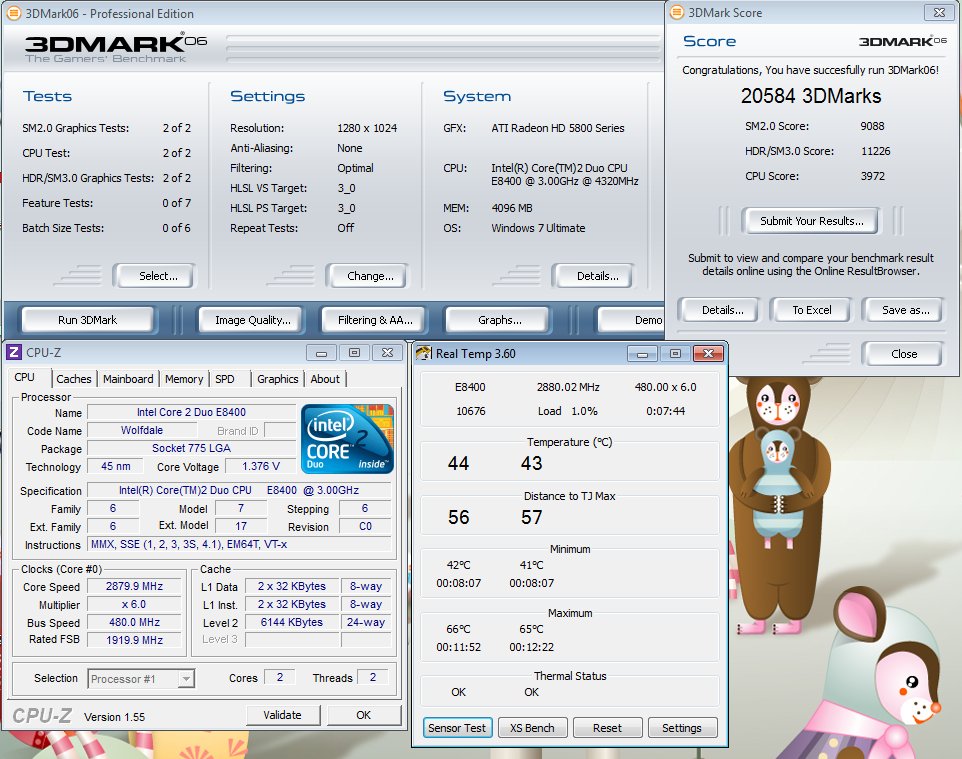Click the Threads count field
This screenshot has width=962, height=759.
click(x=372, y=677)
